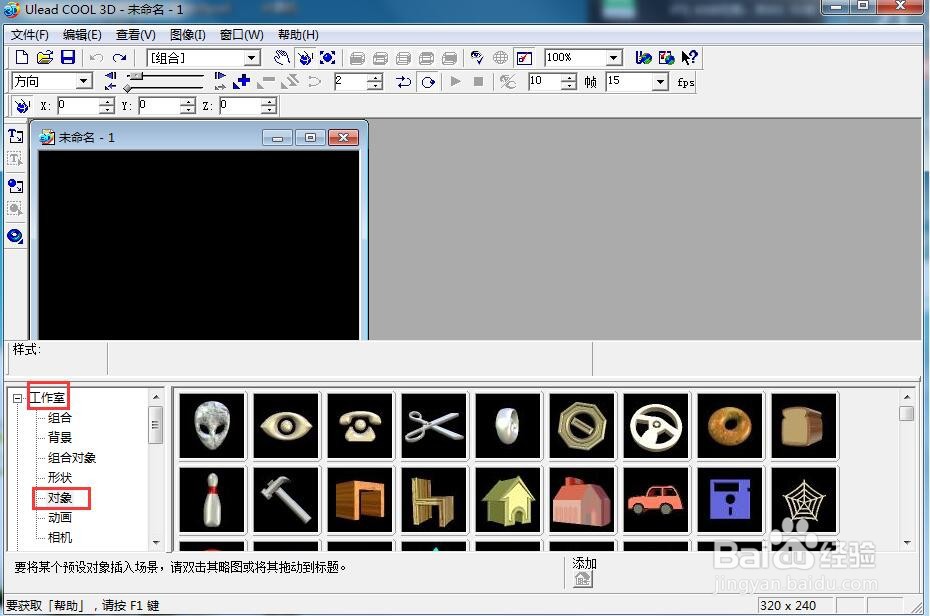
Task: Save the project with the floppy disk icon
Action: click(68, 58)
